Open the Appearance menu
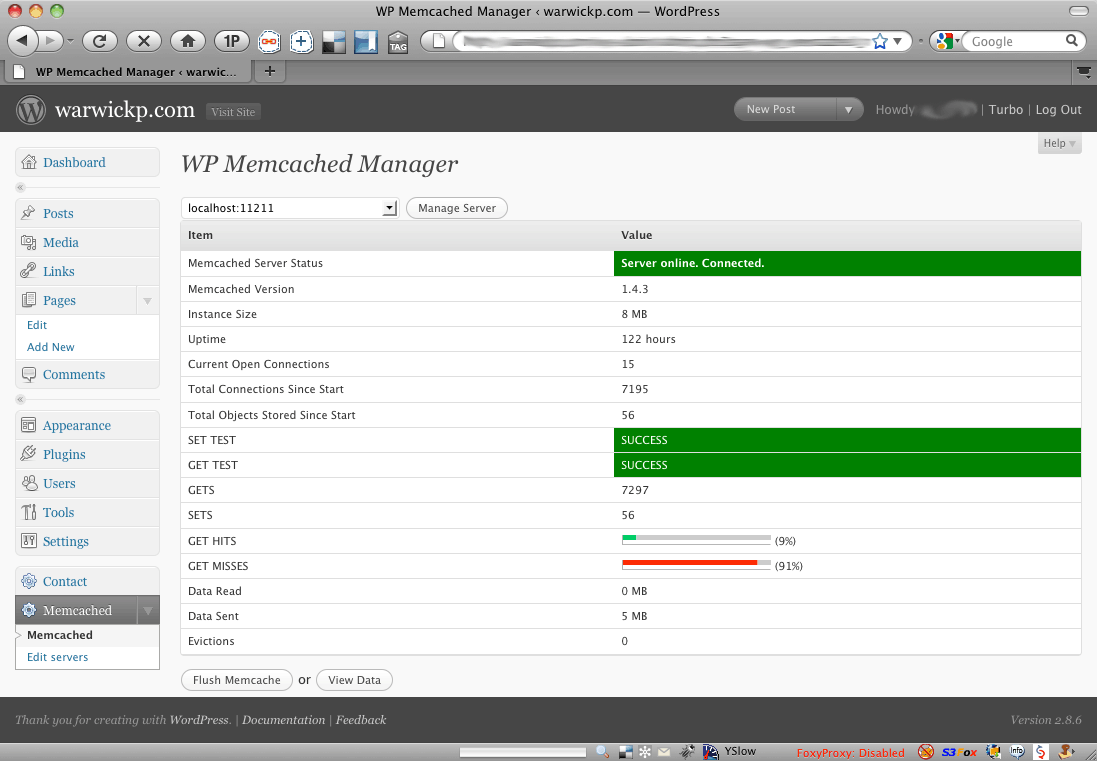1097x761 pixels. point(77,425)
